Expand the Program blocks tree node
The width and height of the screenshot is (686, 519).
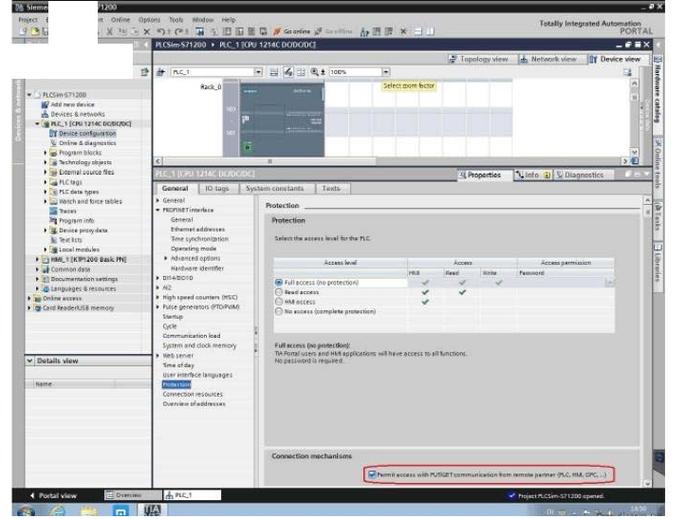[45, 153]
